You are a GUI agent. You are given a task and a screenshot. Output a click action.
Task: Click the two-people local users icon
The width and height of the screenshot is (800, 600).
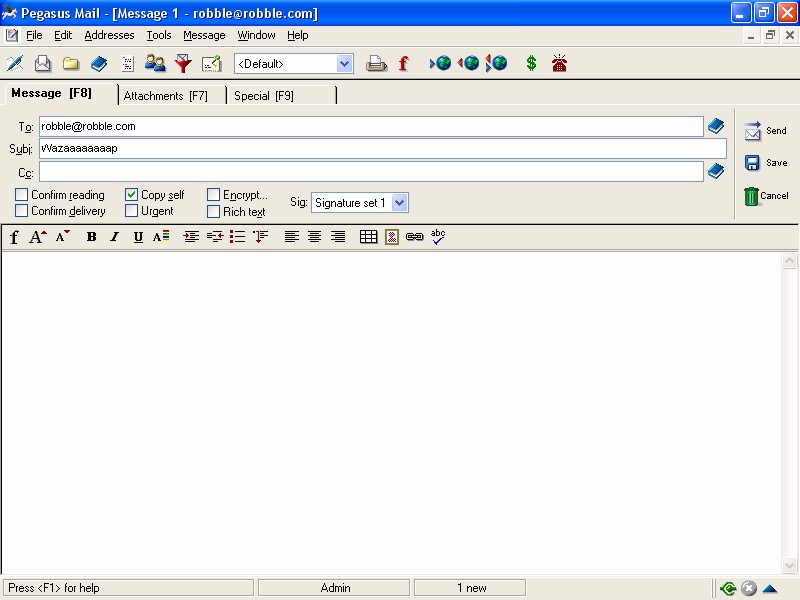[x=155, y=64]
